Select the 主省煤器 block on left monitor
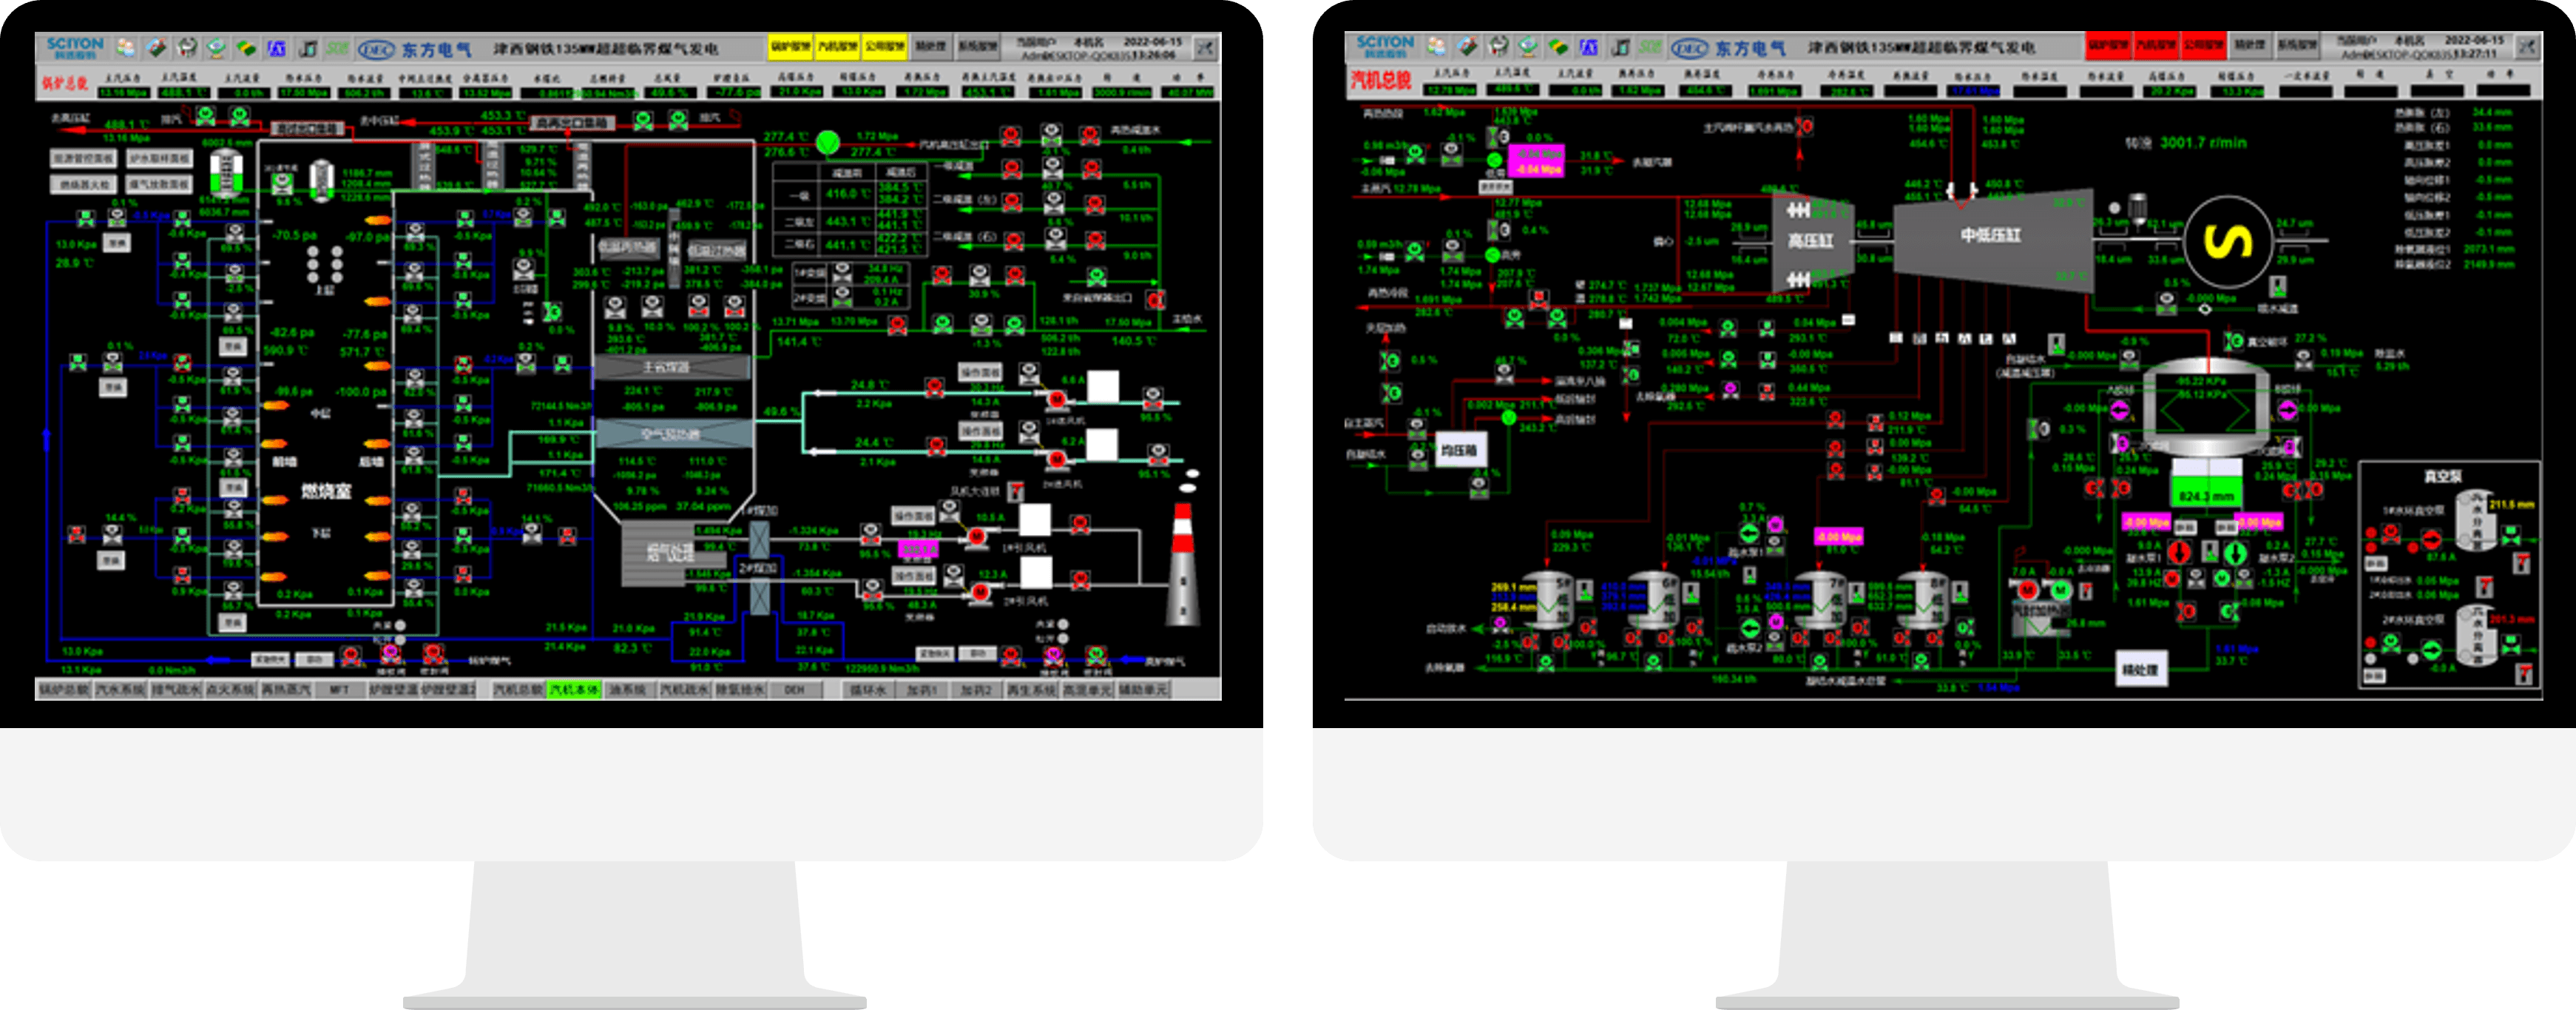Screen dimensions: 2576x1010 click(672, 367)
